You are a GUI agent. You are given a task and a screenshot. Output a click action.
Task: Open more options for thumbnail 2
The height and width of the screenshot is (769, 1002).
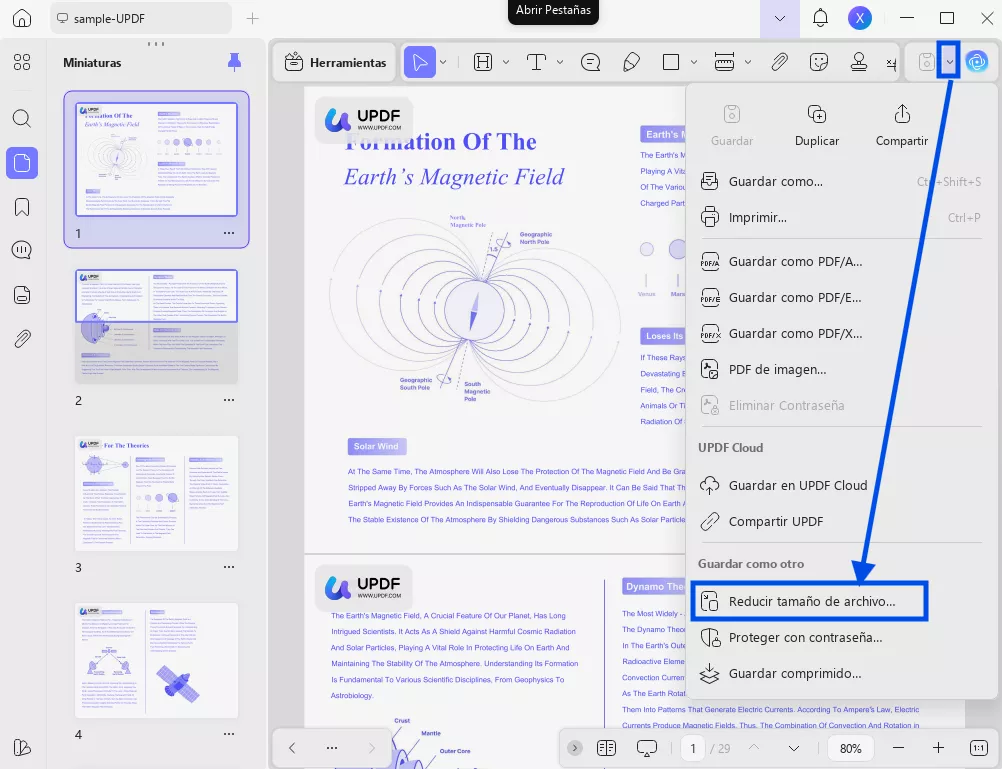[x=229, y=400]
